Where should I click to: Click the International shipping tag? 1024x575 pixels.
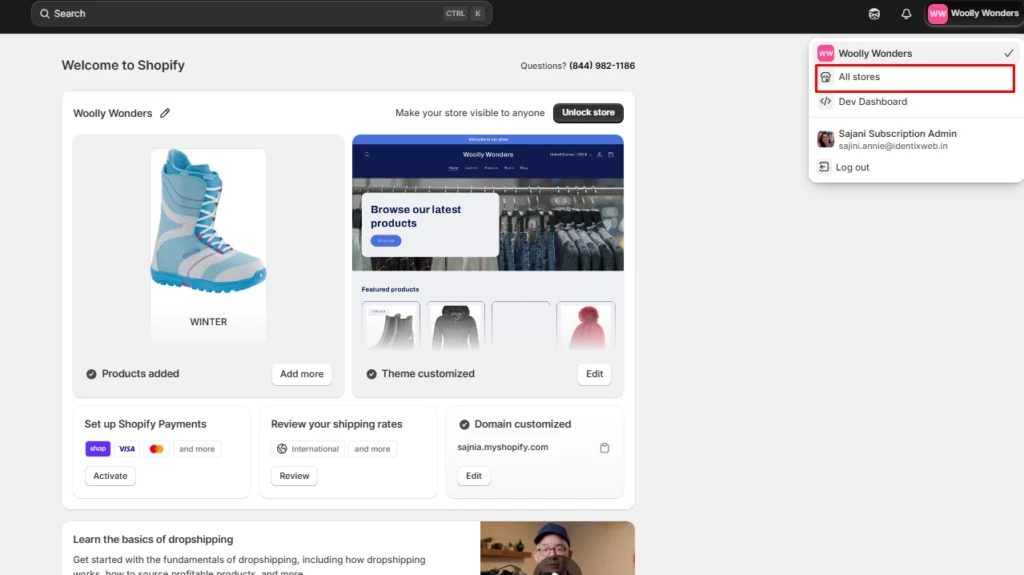tap(308, 449)
